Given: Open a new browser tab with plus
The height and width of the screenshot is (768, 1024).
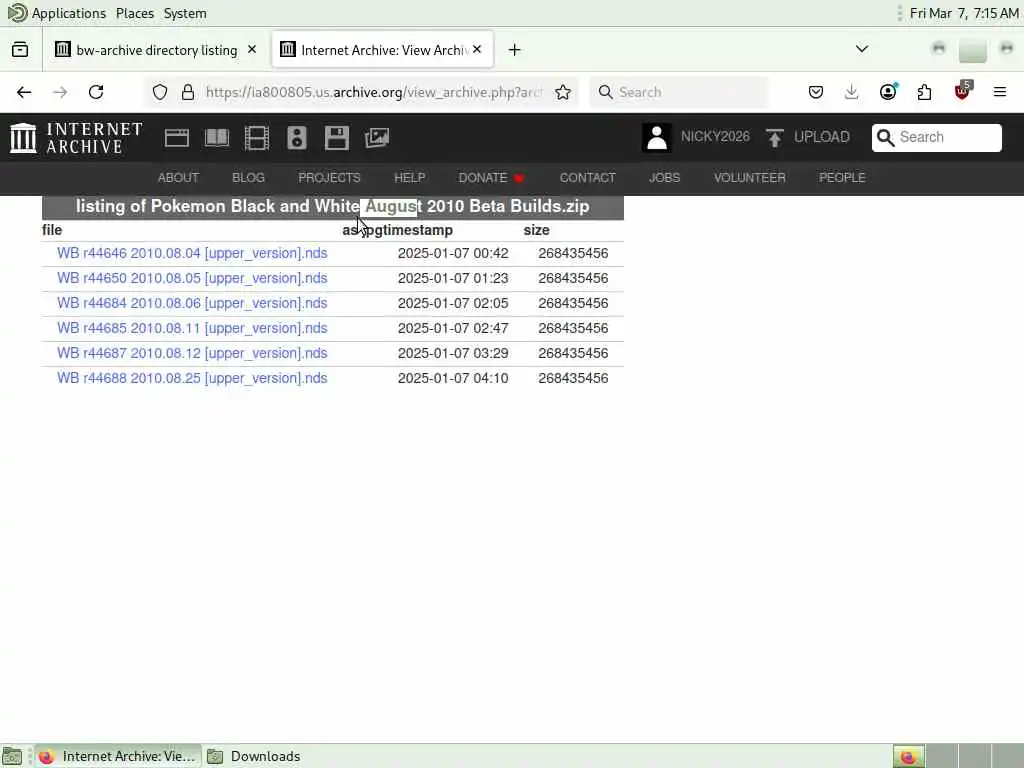Looking at the screenshot, I should coord(515,50).
